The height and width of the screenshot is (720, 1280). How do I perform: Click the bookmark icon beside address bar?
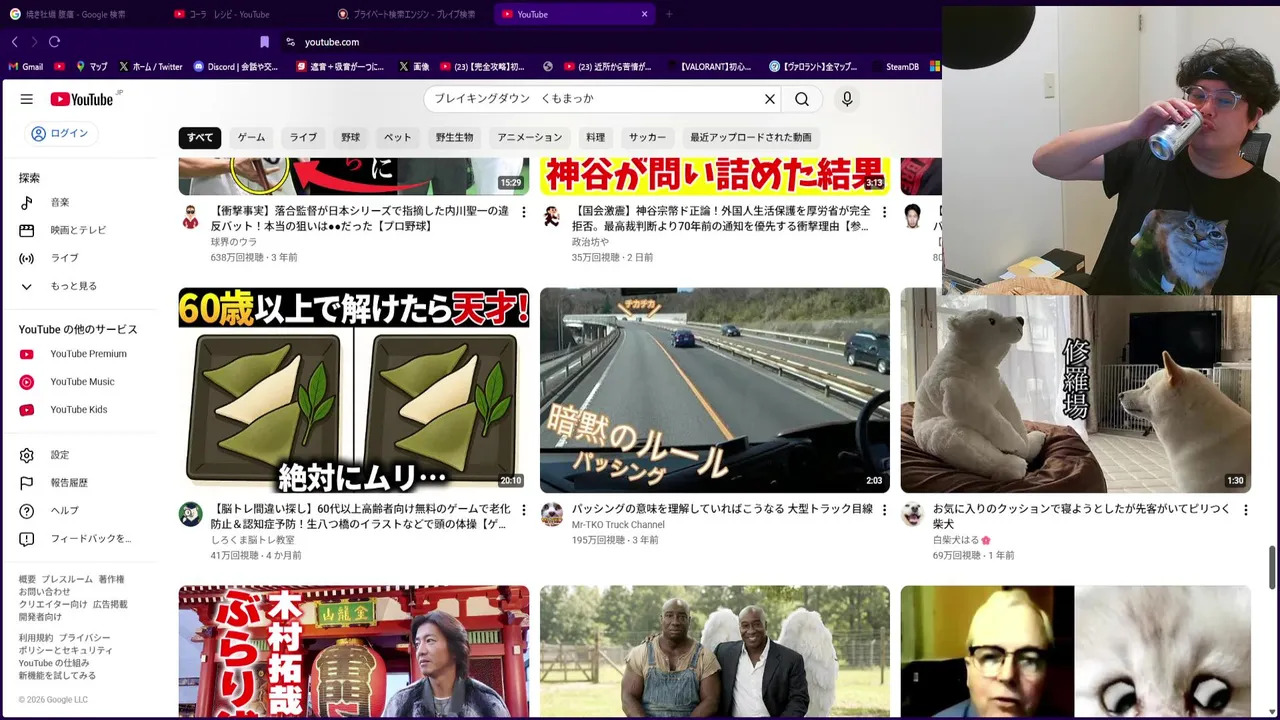pos(264,42)
